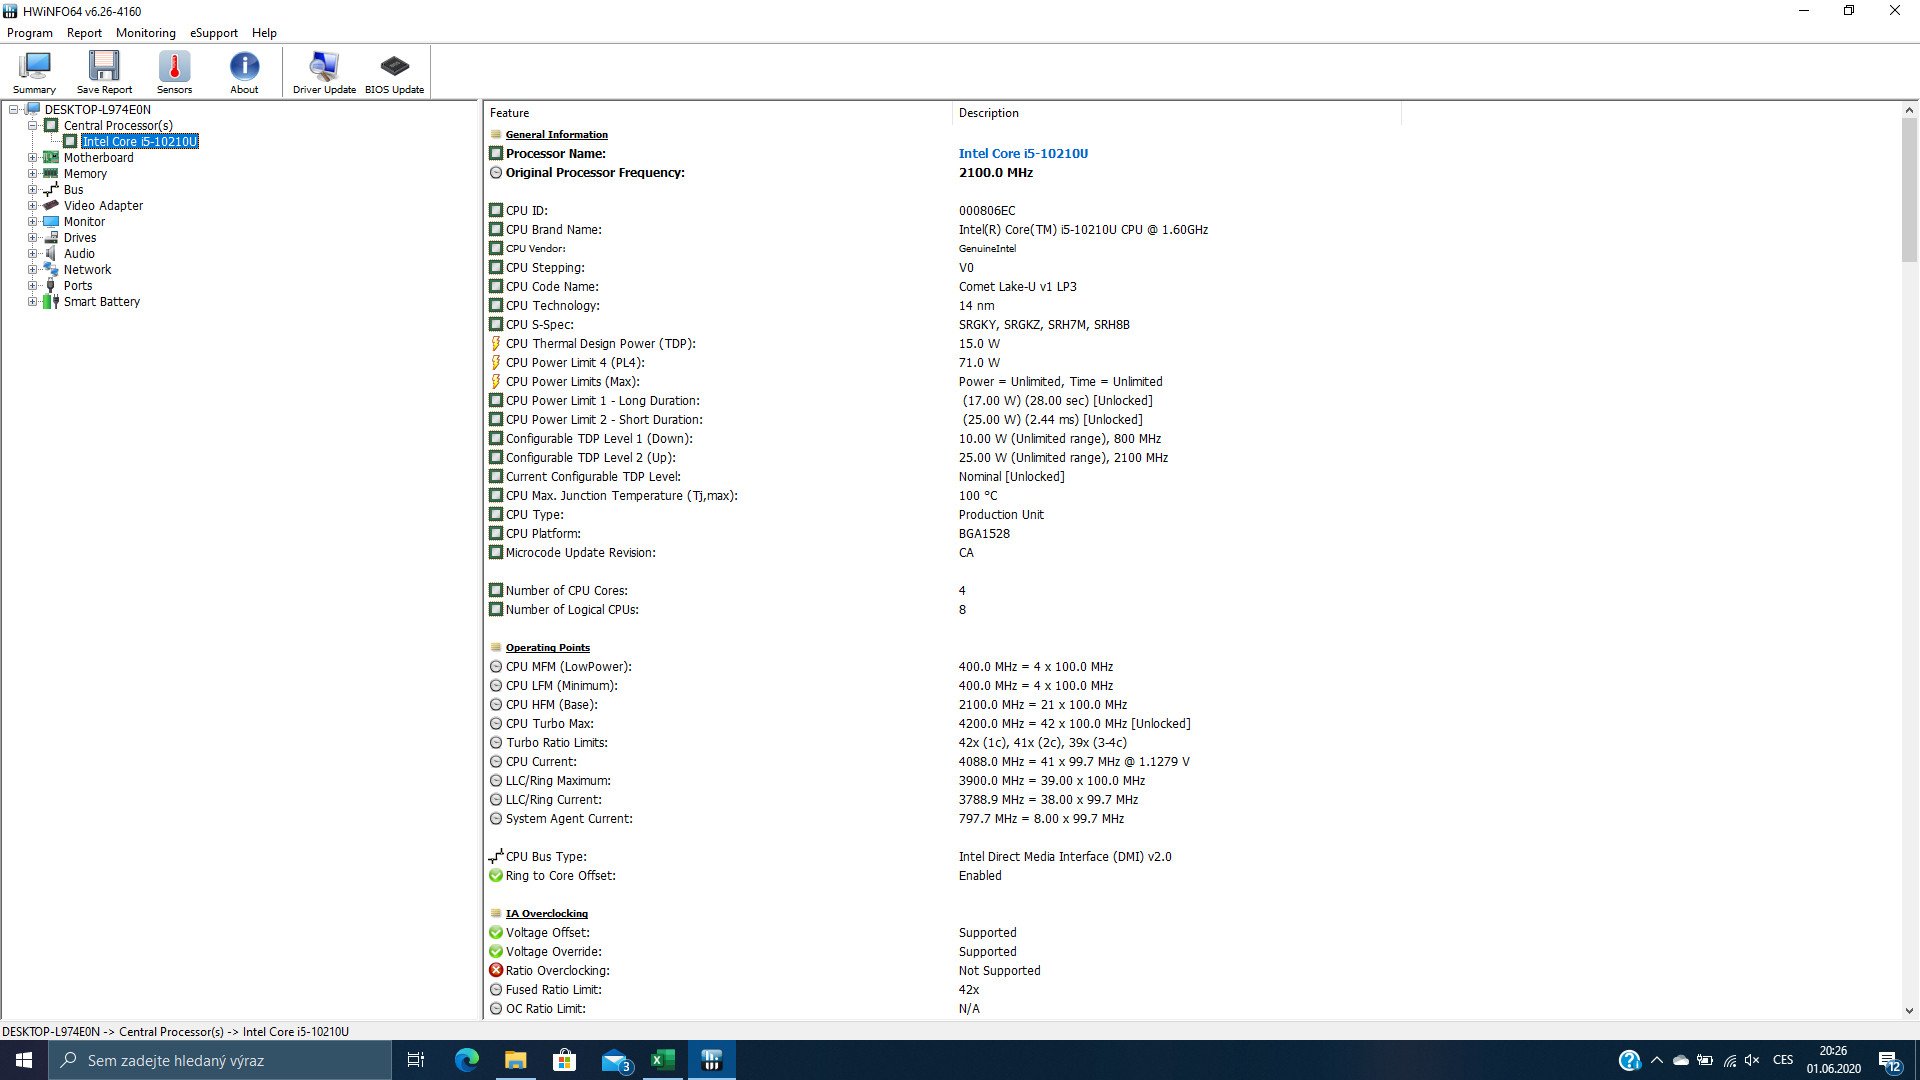
Task: Open the eSupport menu
Action: [214, 33]
